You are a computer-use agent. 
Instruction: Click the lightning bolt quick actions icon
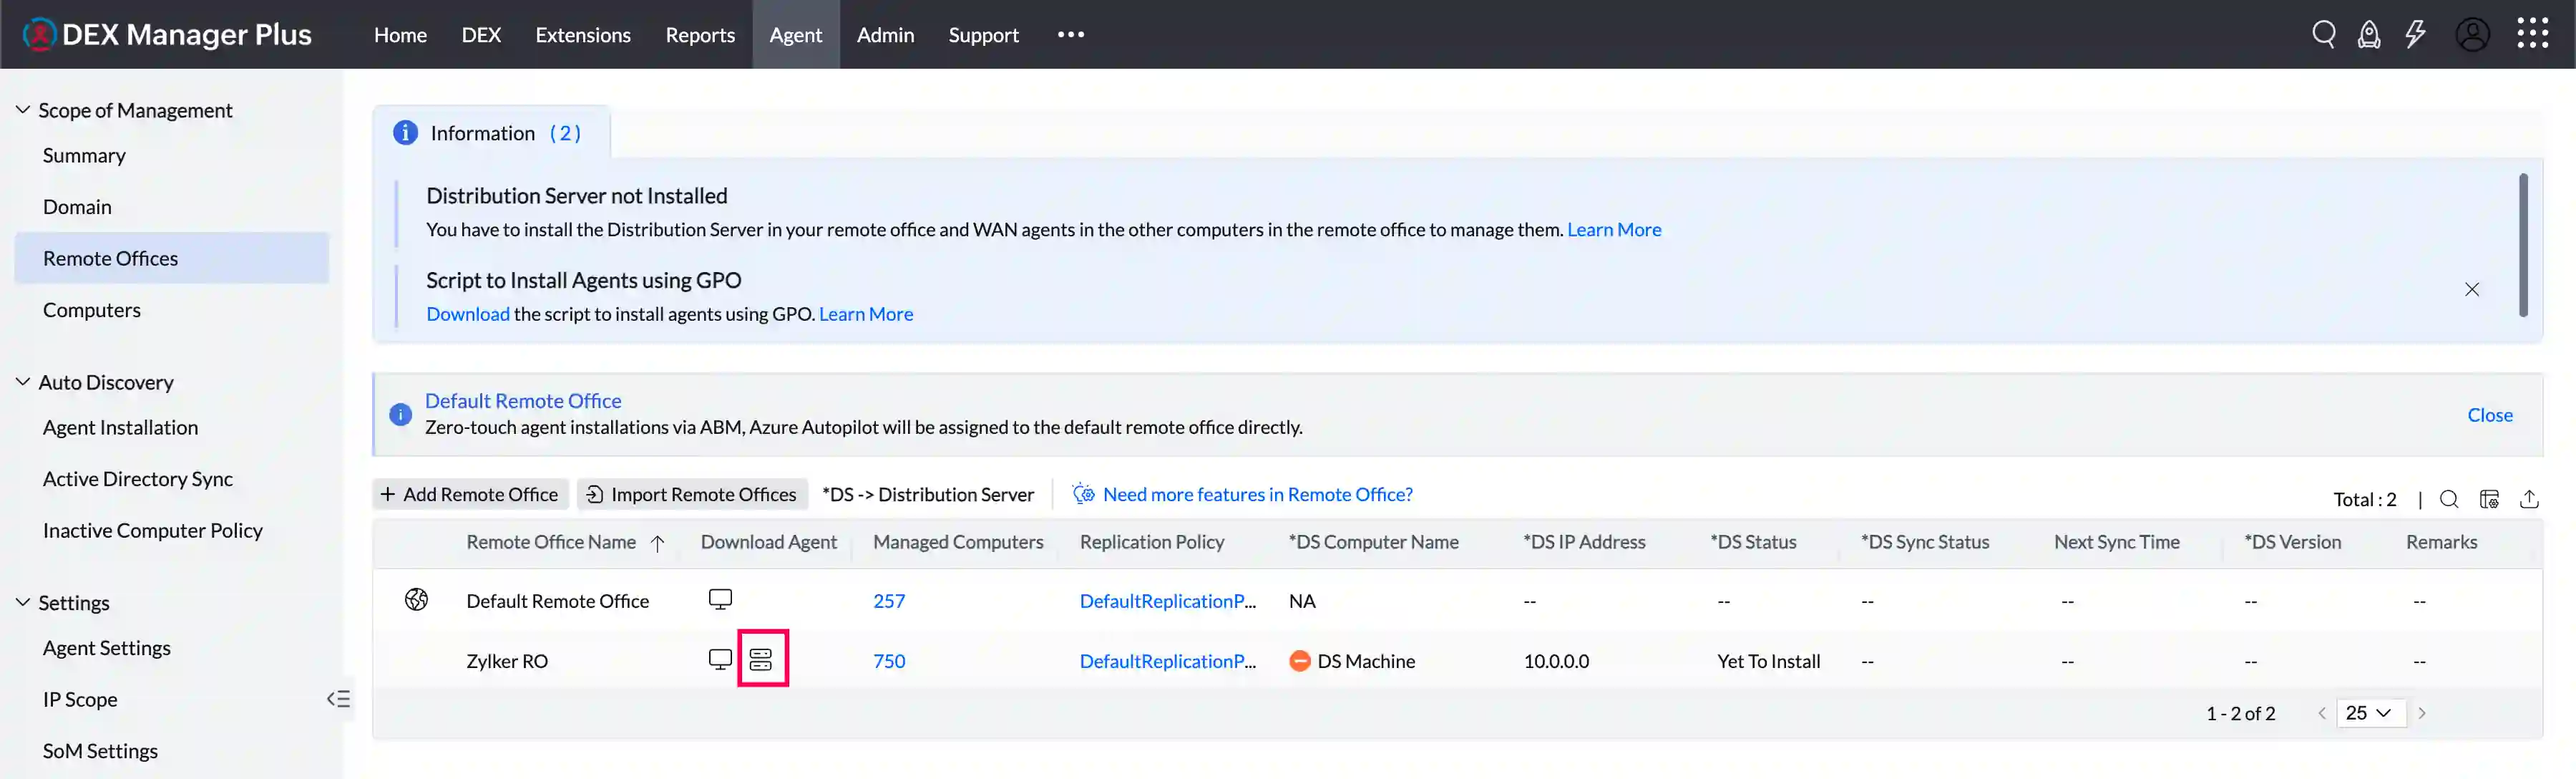2415,35
